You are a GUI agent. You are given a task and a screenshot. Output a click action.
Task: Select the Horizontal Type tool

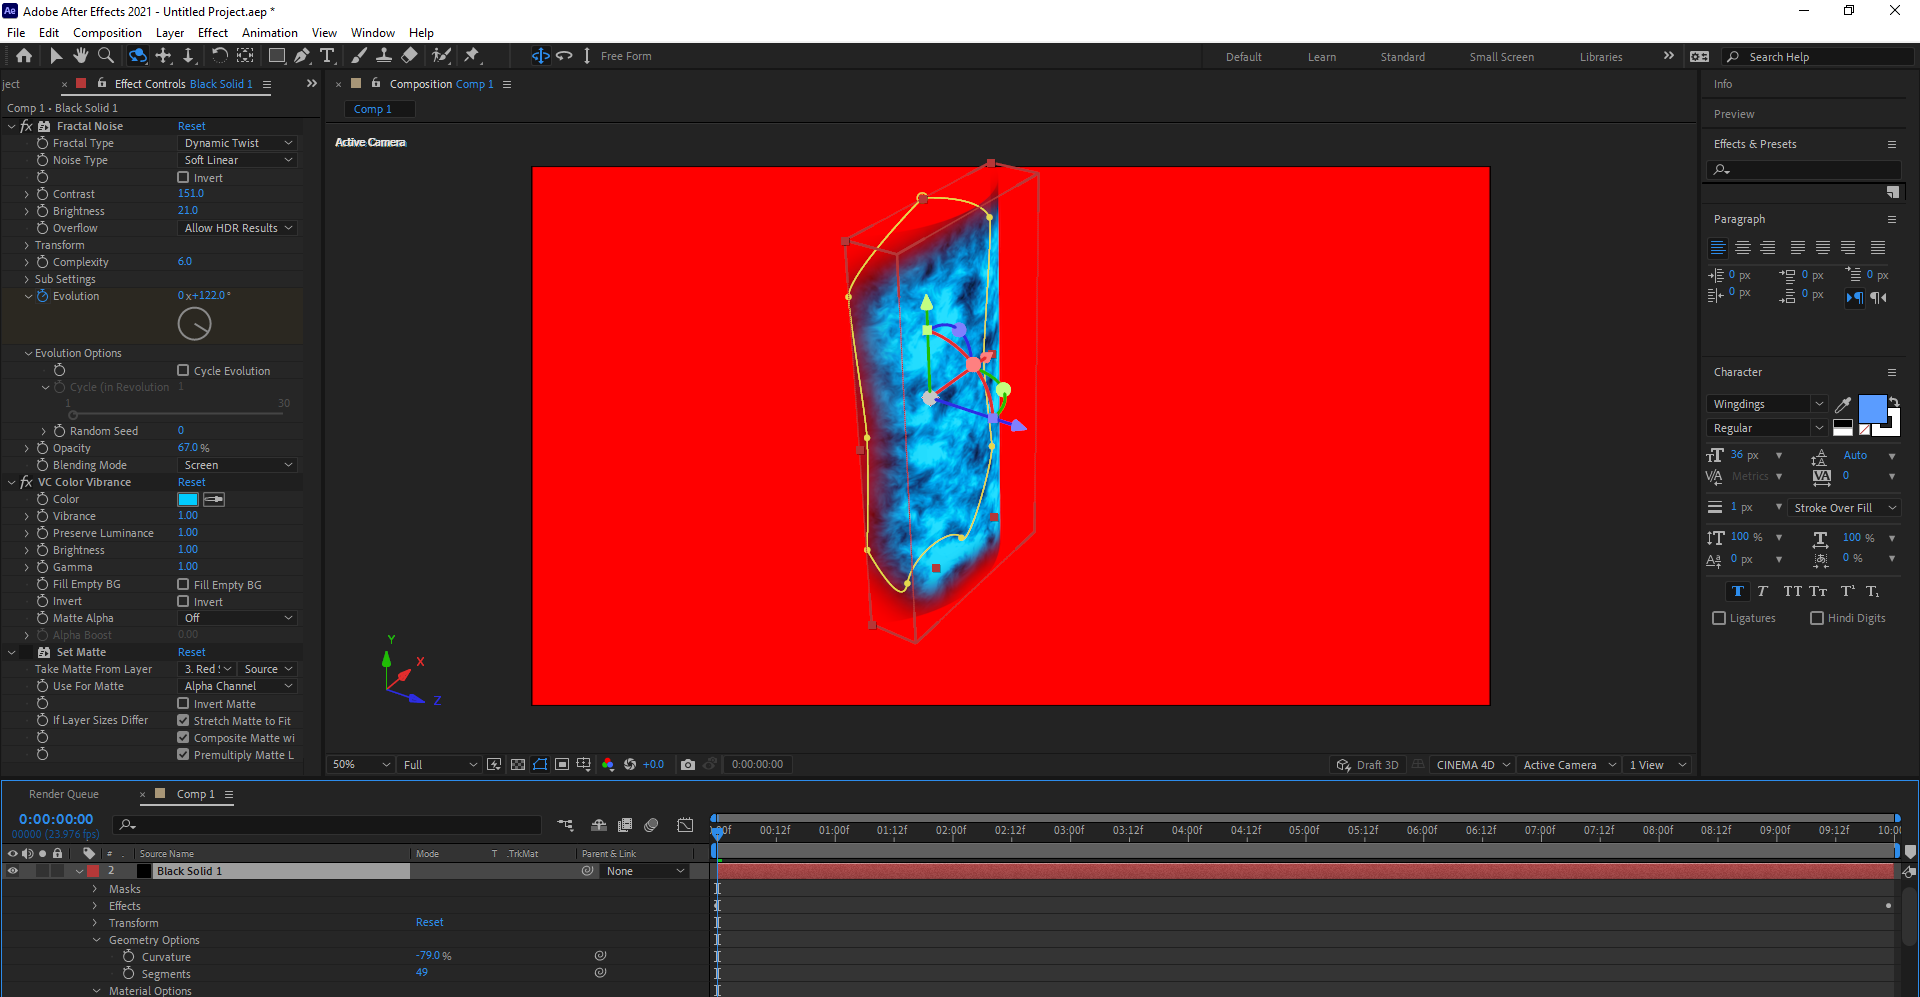[327, 56]
